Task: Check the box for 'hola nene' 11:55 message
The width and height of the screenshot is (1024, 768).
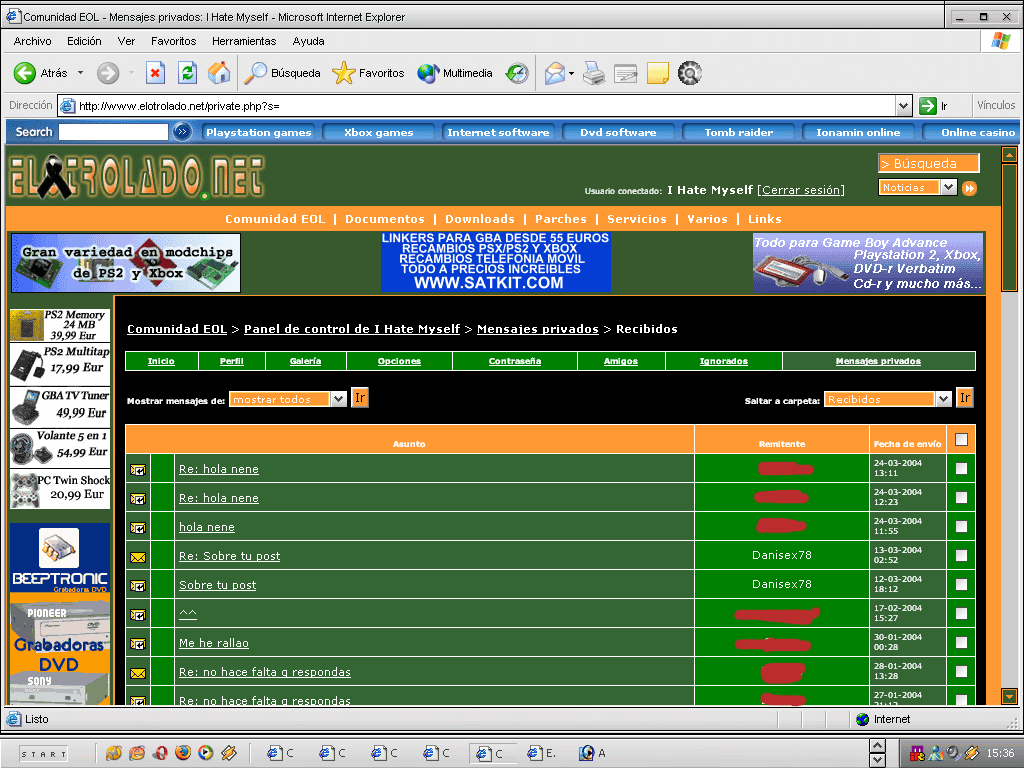Action: coord(961,526)
